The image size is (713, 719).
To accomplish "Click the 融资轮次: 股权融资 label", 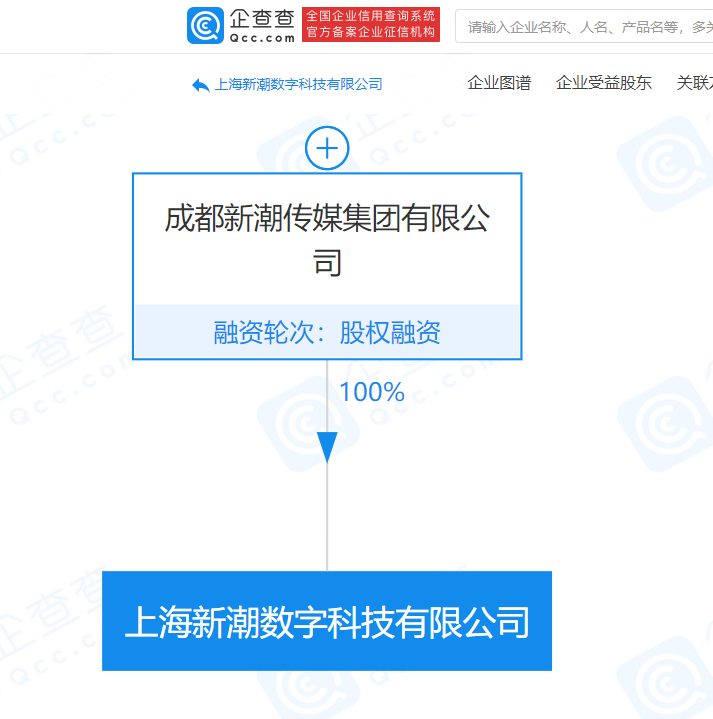I will click(327, 332).
